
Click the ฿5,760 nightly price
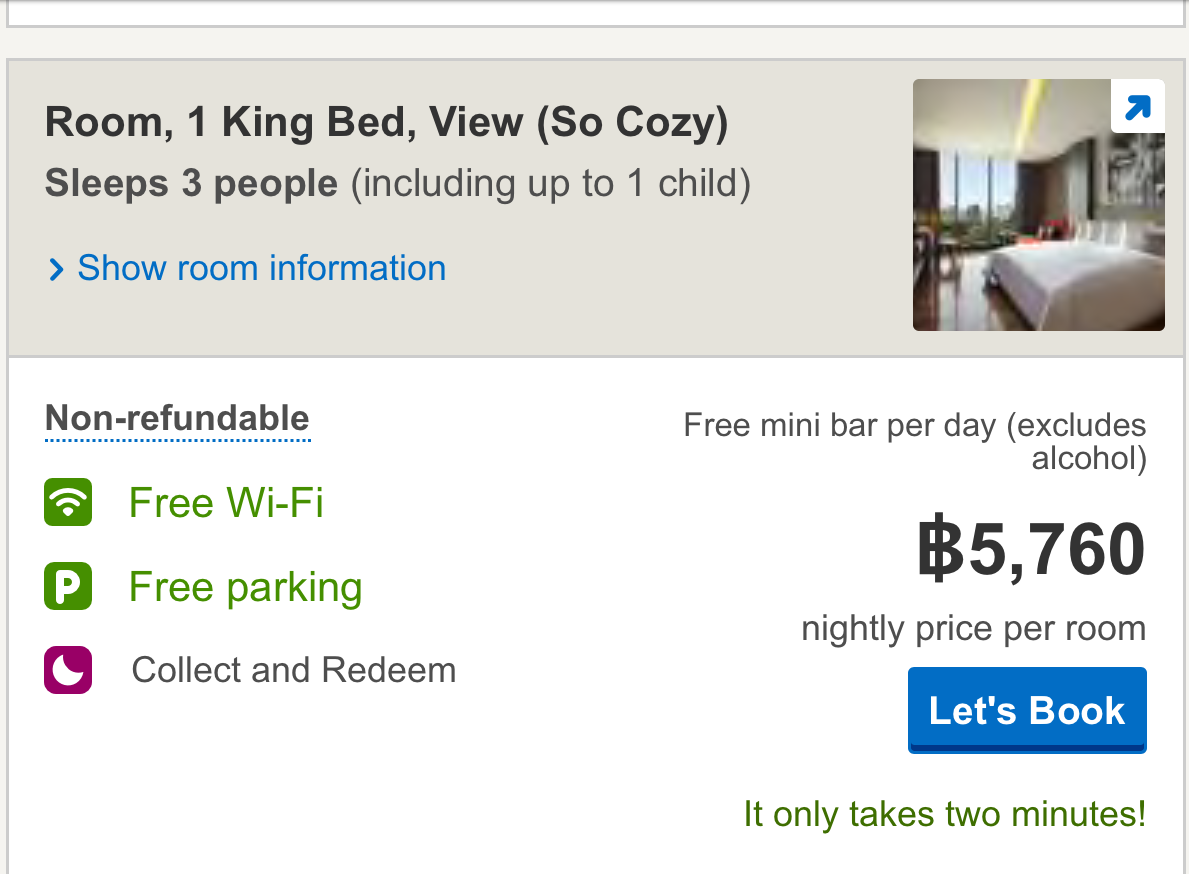coord(1030,550)
